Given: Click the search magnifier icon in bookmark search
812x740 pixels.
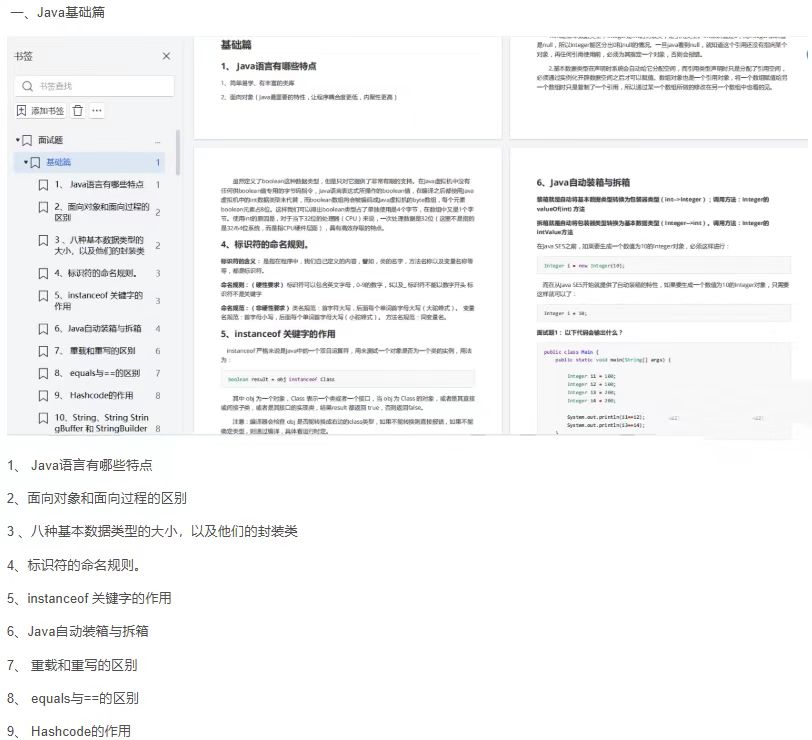Looking at the screenshot, I should click(x=27, y=86).
